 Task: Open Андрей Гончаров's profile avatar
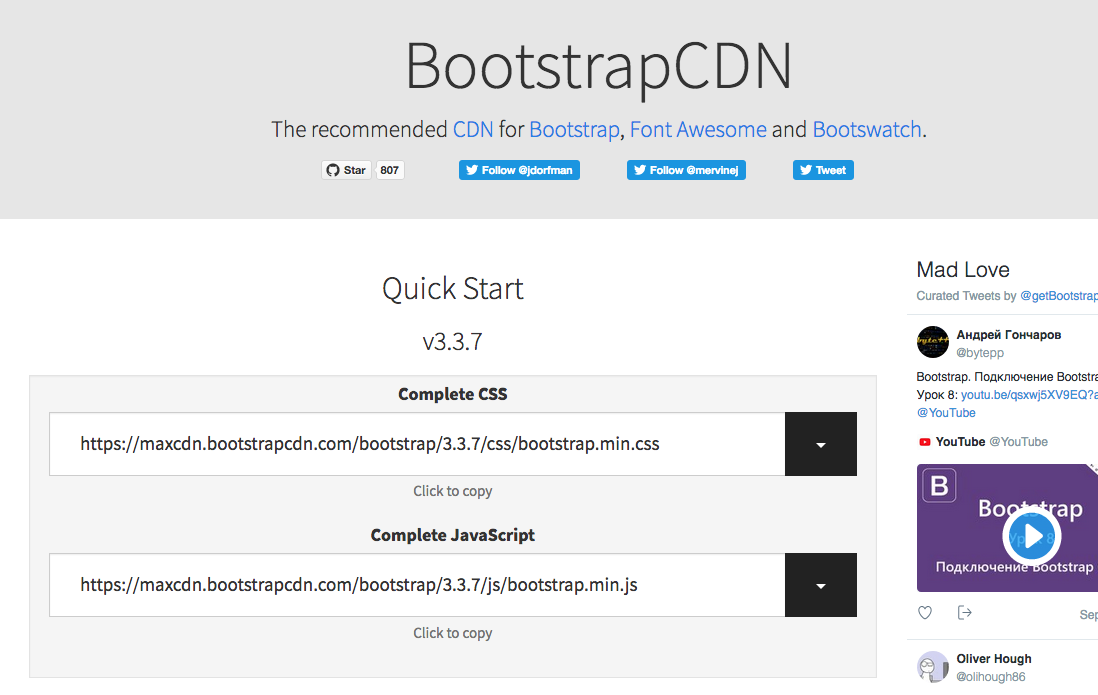click(x=933, y=342)
